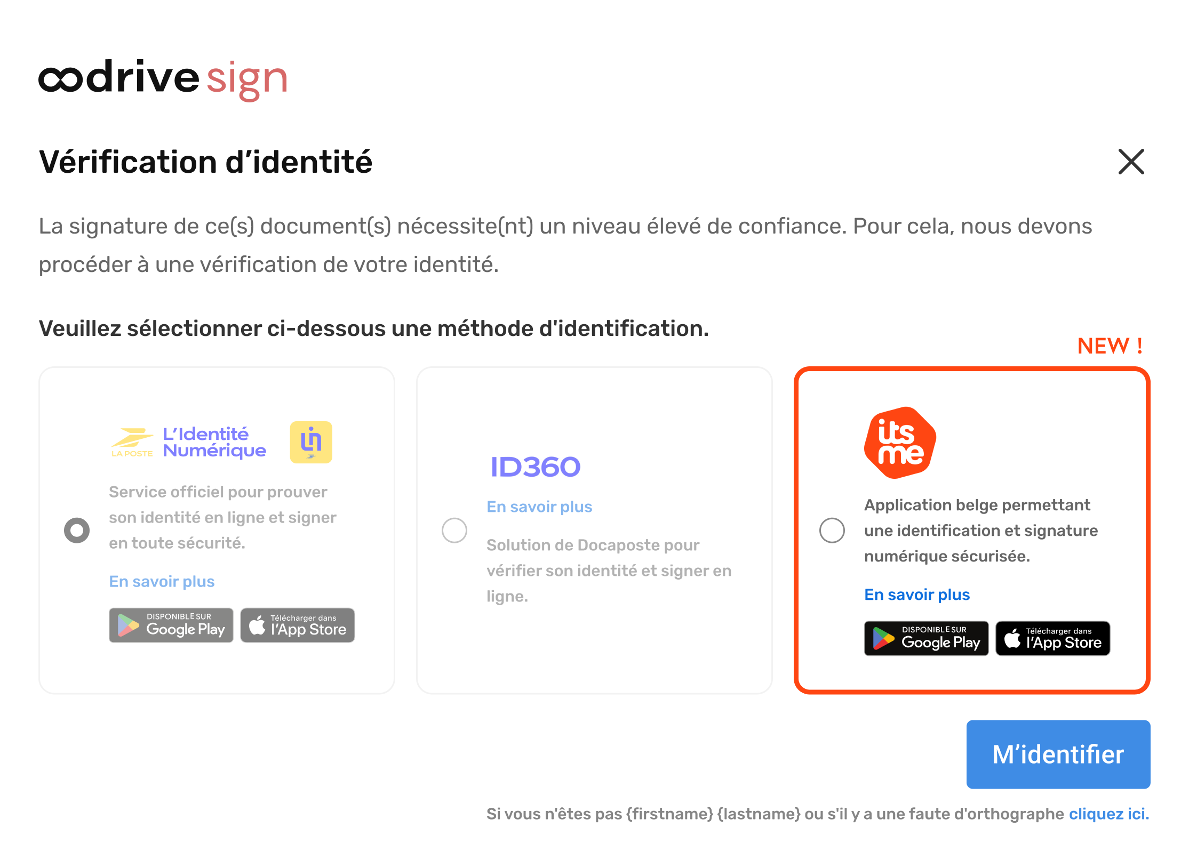This screenshot has height=867, width=1191.
Task: Open 'En savoir plus' for L'Identité Numérique
Action: pos(162,581)
